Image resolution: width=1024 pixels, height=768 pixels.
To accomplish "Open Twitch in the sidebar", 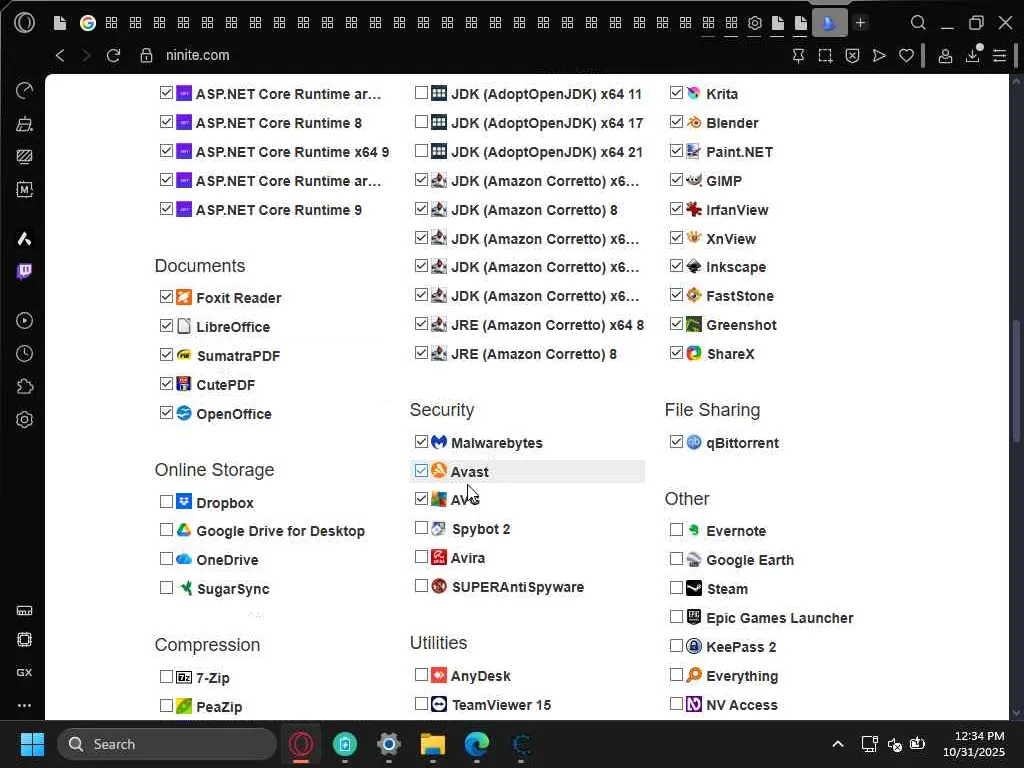I will (24, 271).
